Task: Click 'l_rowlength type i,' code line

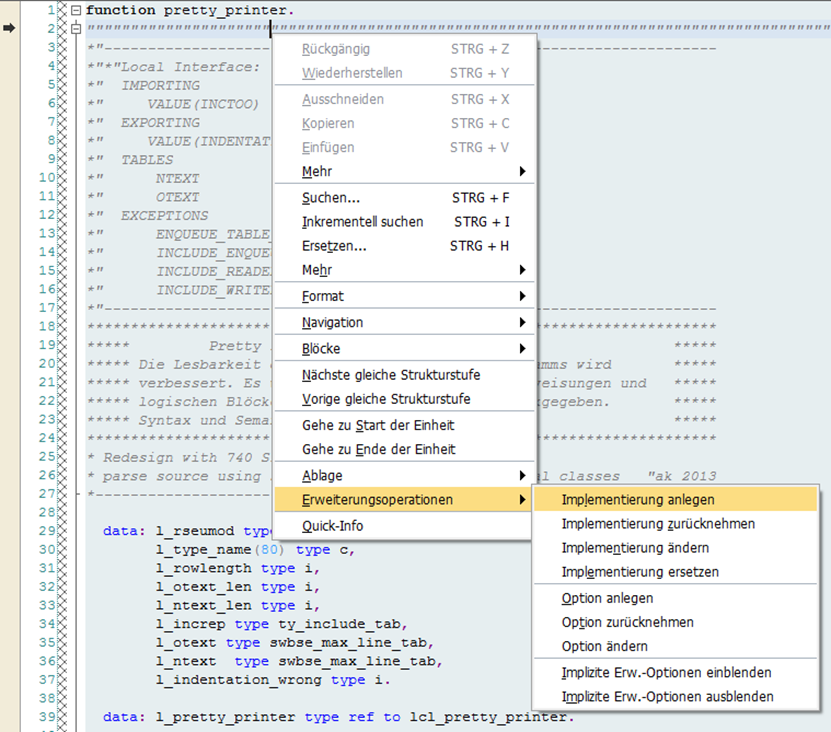Action: [x=238, y=568]
